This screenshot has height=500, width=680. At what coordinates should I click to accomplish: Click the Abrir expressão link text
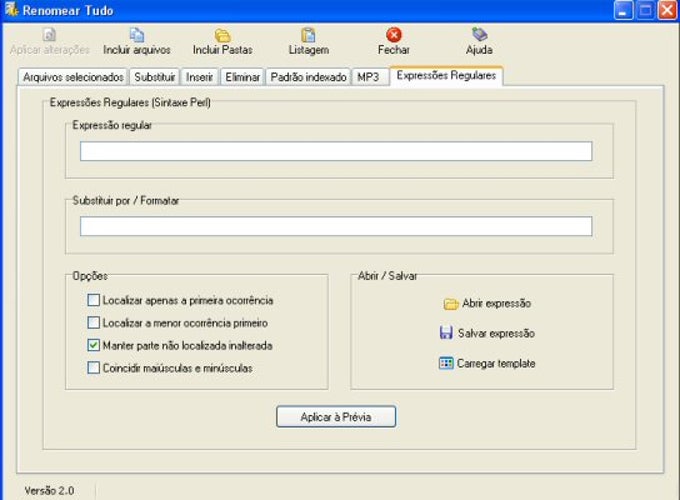(x=497, y=304)
